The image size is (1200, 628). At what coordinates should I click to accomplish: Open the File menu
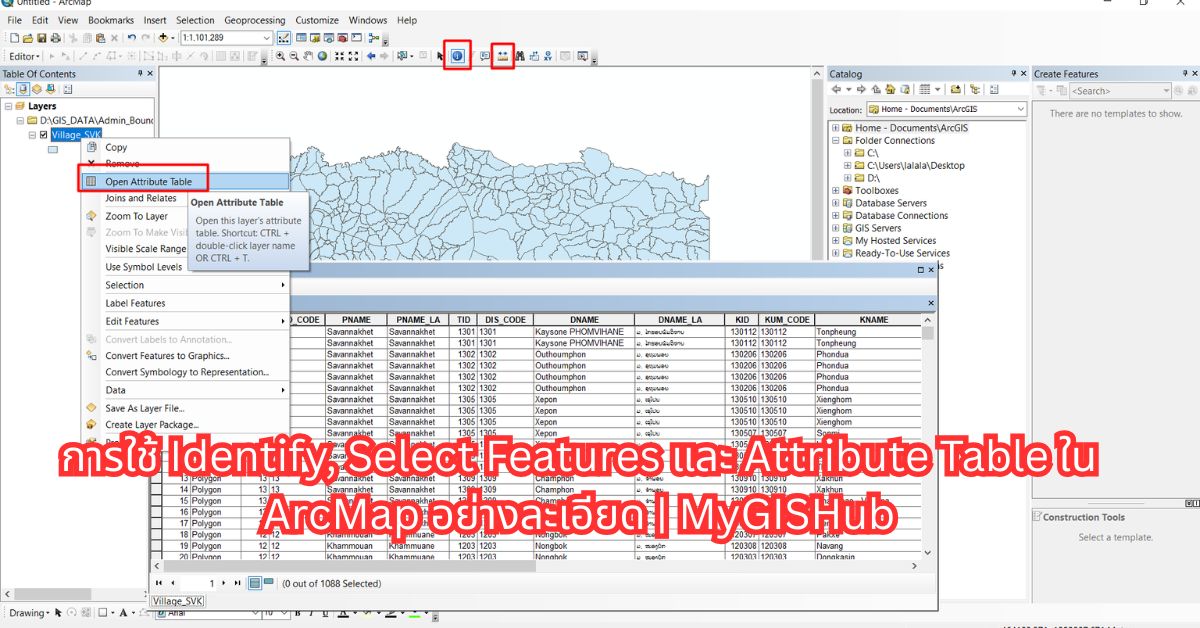[15, 20]
